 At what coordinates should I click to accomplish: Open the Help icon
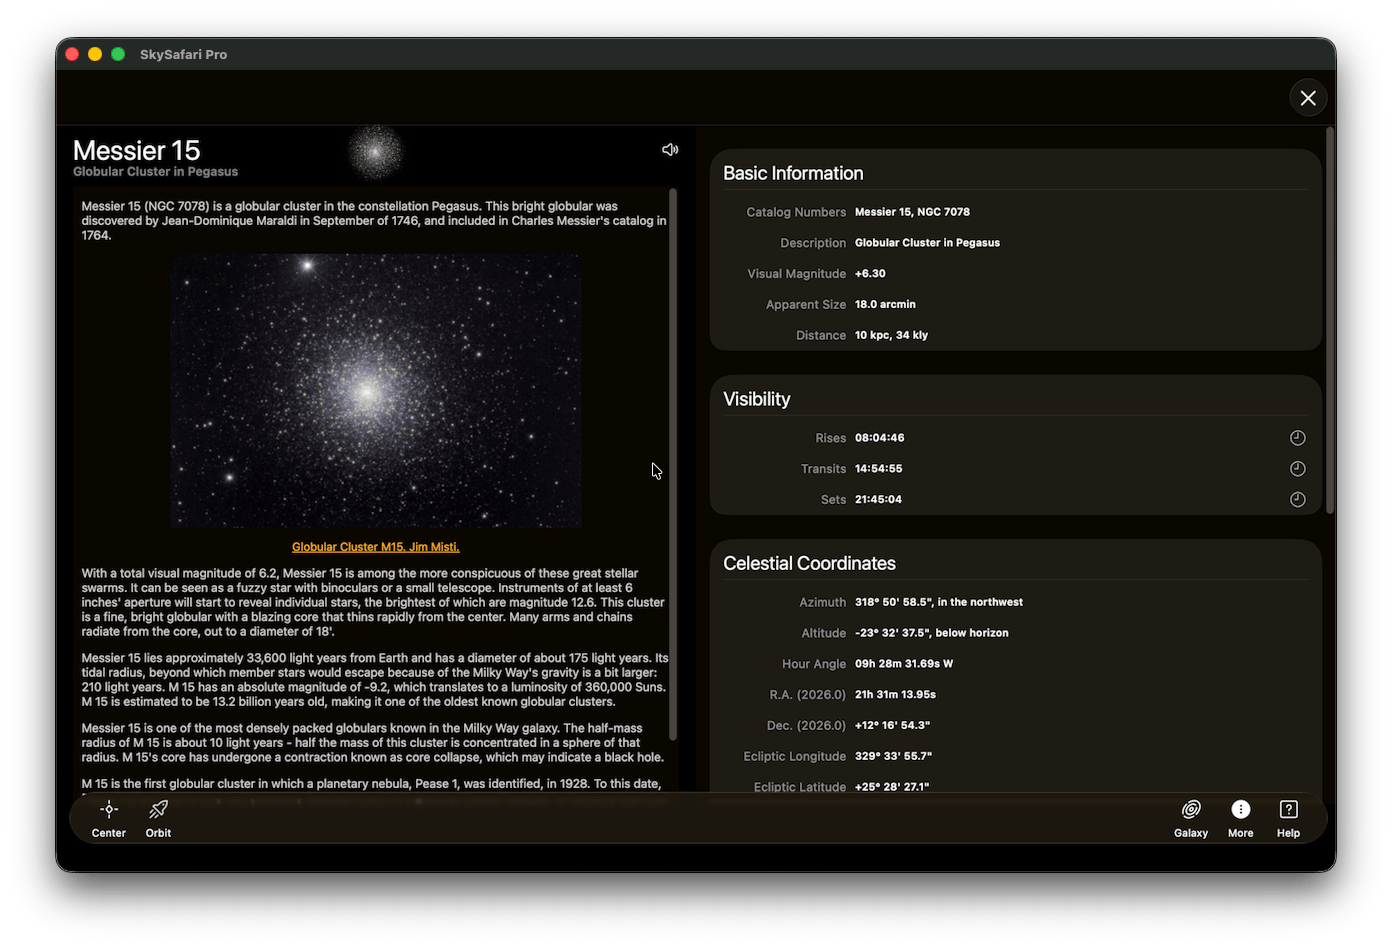click(1289, 809)
